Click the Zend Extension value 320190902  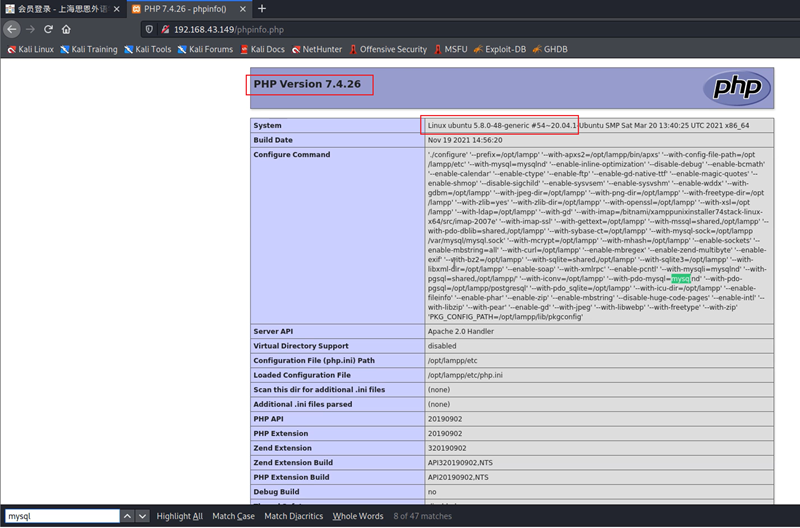point(447,448)
